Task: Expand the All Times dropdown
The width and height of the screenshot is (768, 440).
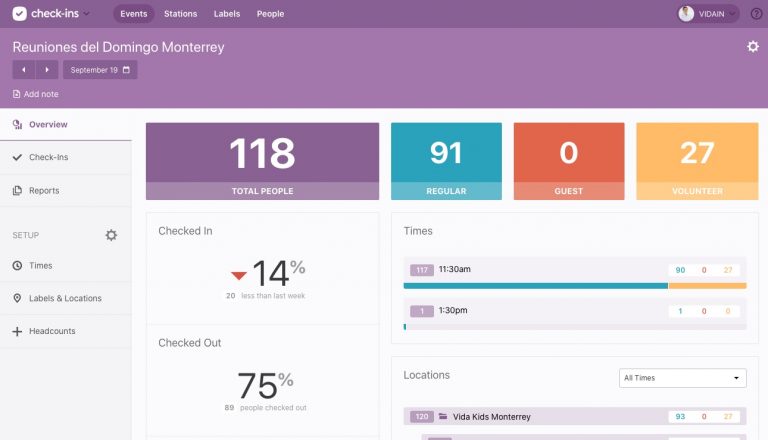Action: click(682, 378)
